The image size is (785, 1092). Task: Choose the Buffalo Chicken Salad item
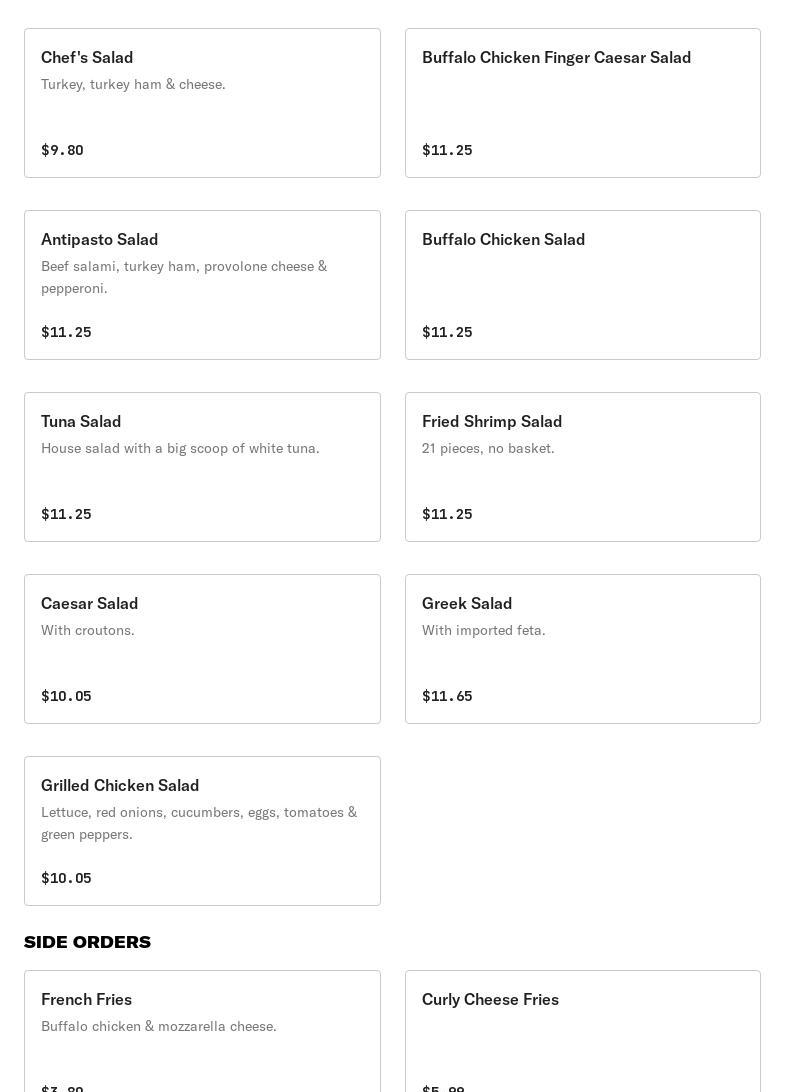tap(582, 285)
